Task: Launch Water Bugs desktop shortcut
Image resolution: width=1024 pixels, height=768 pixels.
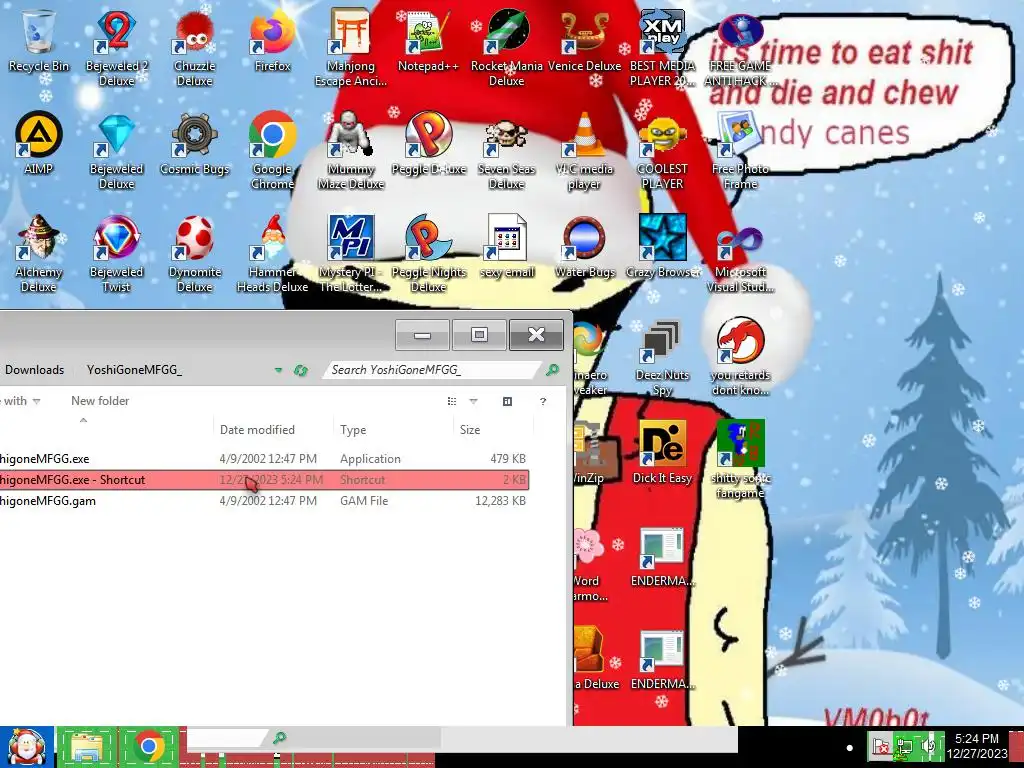Action: (x=584, y=247)
